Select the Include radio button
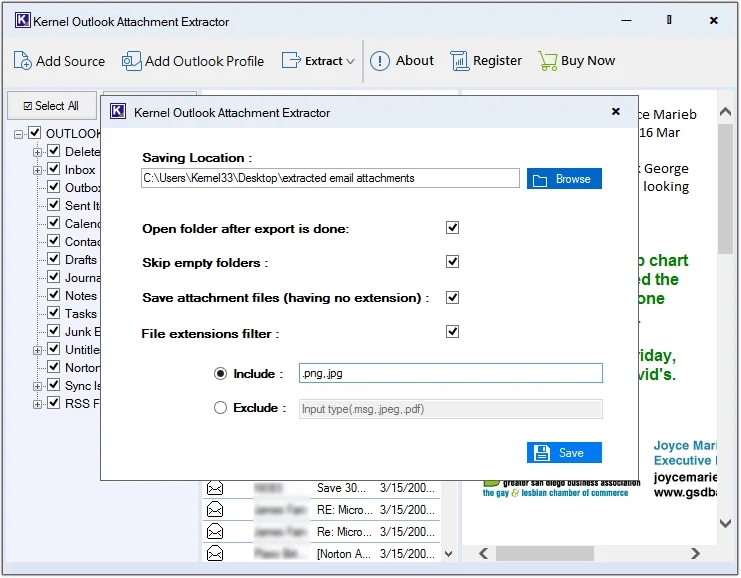Image resolution: width=741 pixels, height=578 pixels. pyautogui.click(x=220, y=374)
